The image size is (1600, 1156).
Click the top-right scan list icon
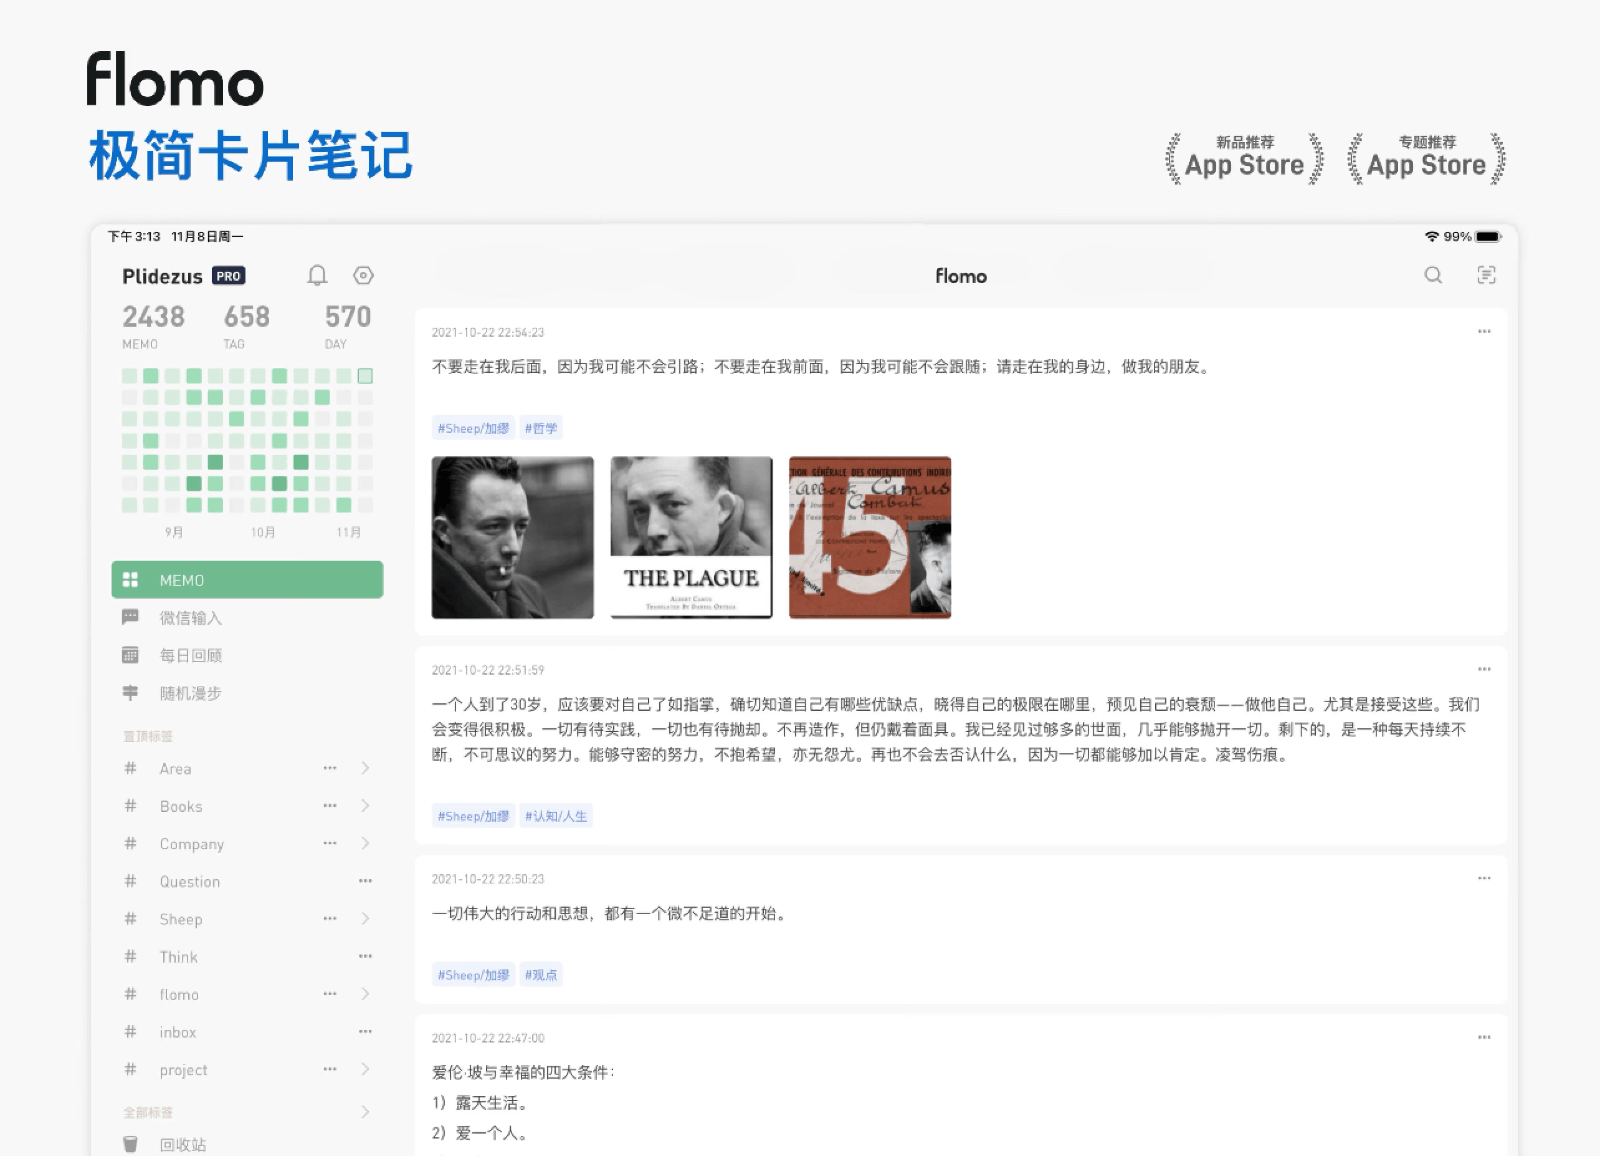[1486, 276]
